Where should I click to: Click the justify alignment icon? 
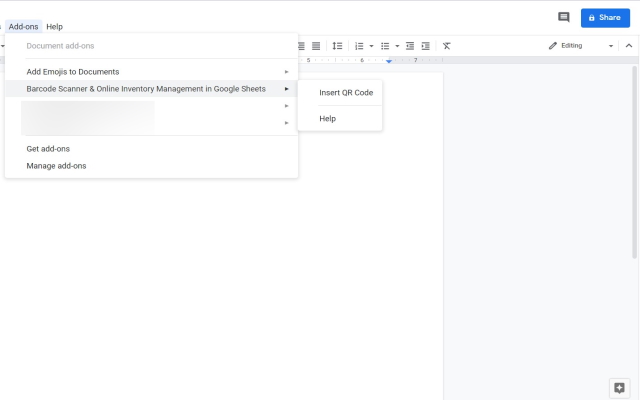(x=316, y=46)
